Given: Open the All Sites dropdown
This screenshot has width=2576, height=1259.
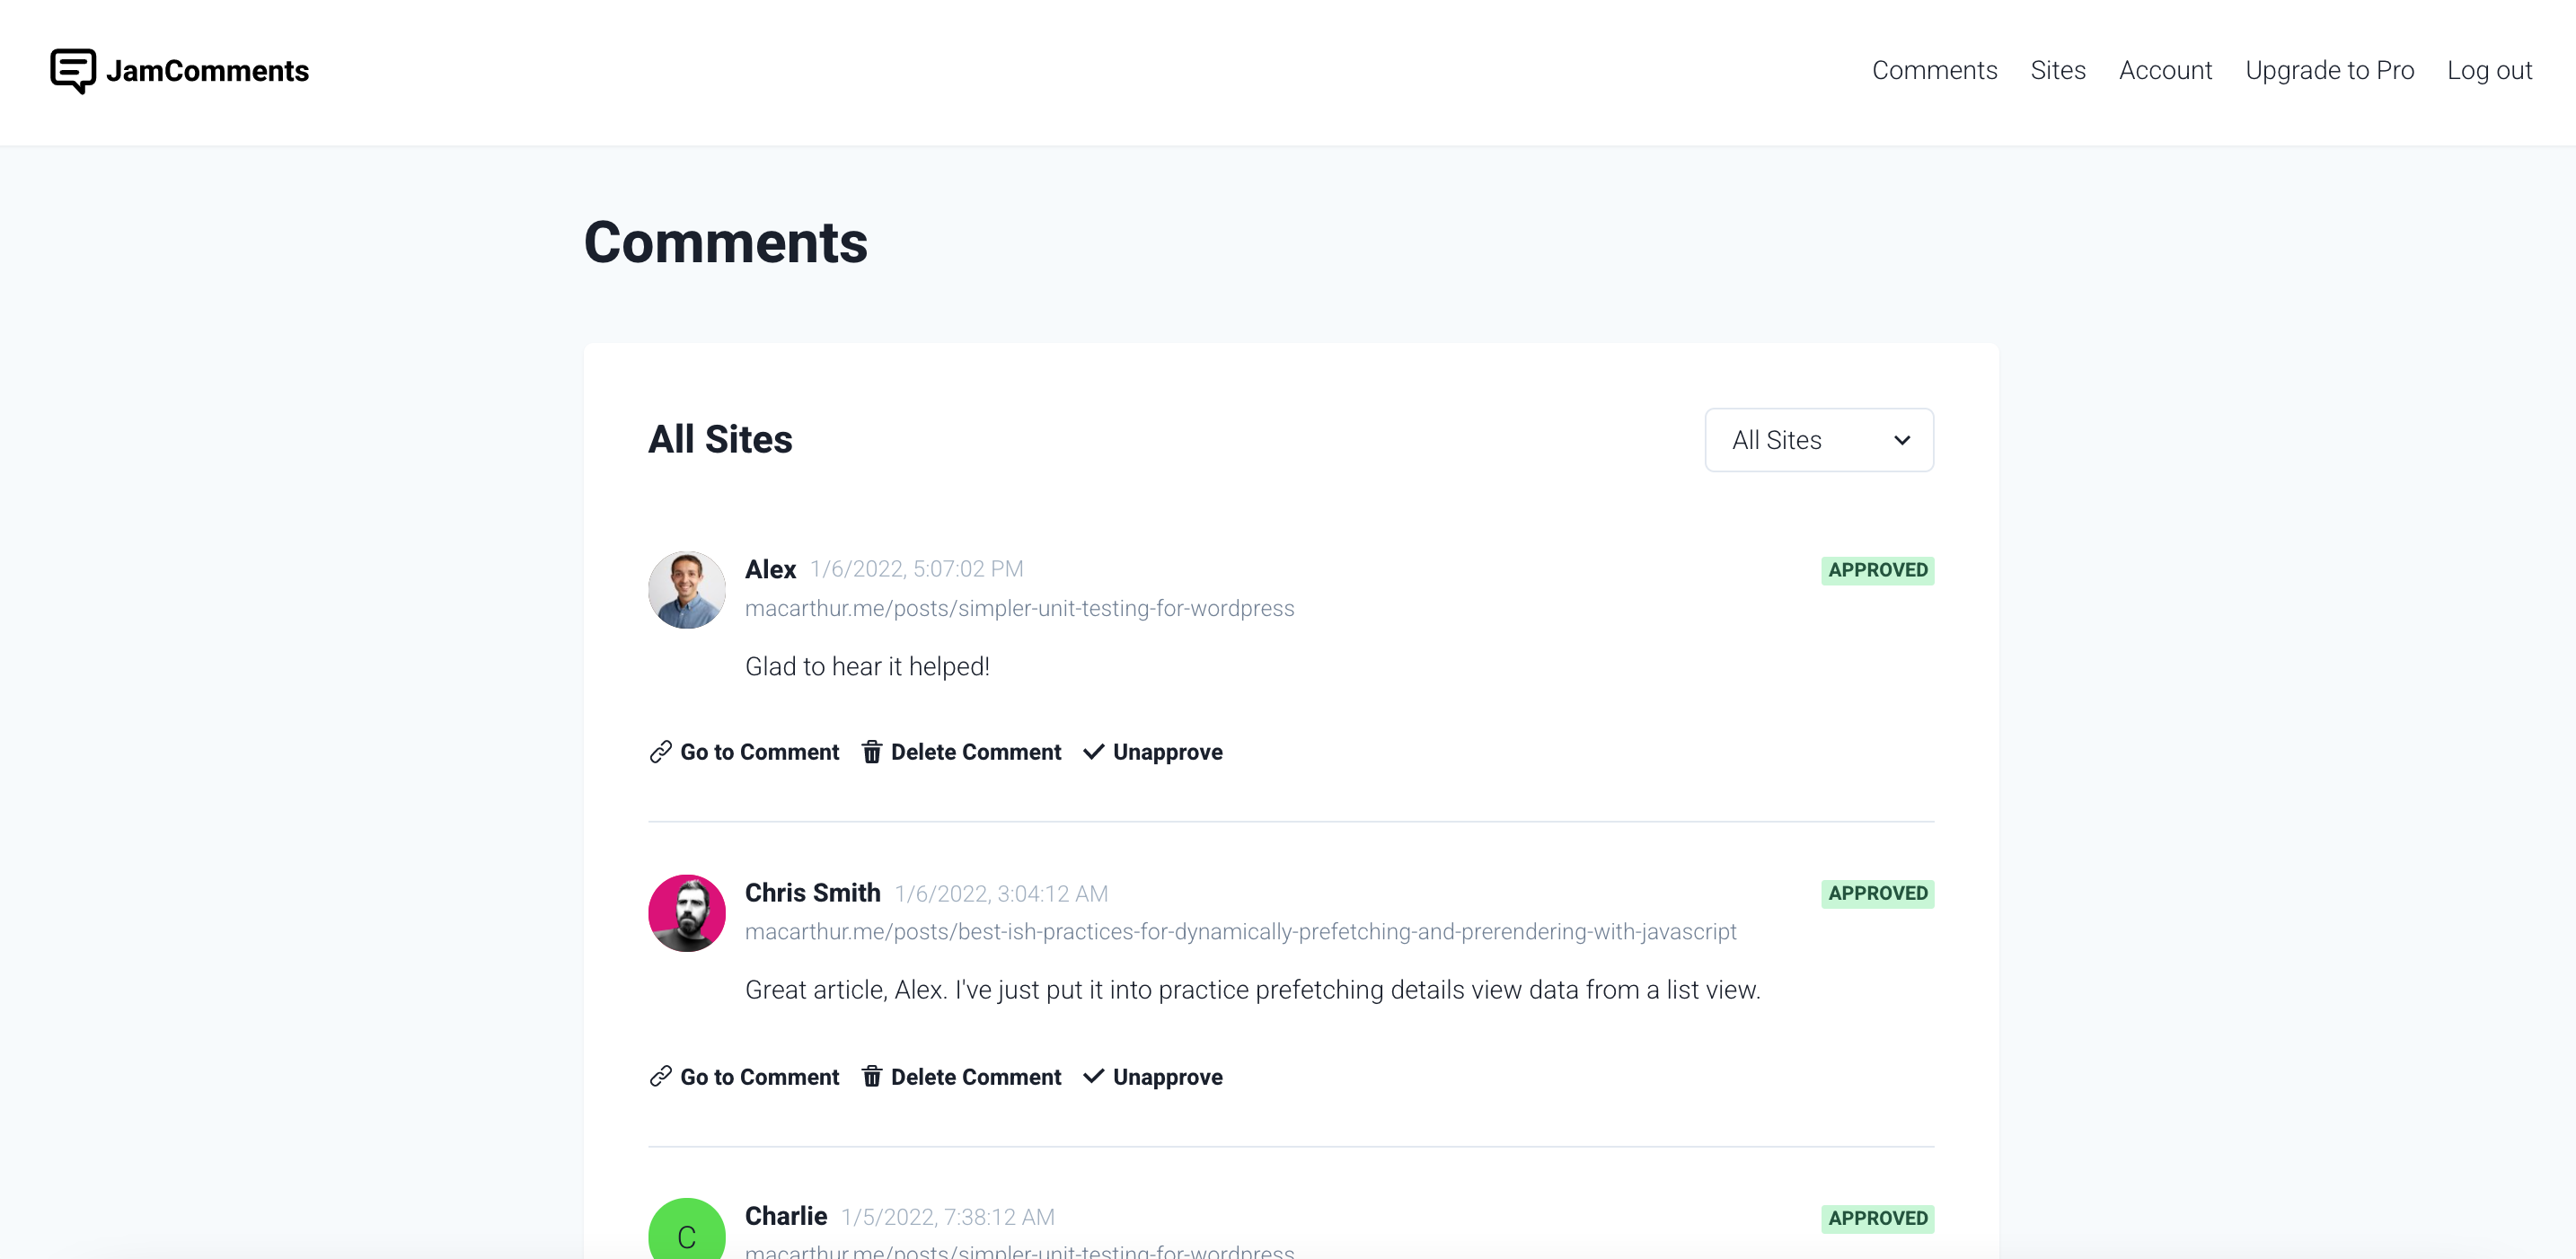Looking at the screenshot, I should [1818, 440].
